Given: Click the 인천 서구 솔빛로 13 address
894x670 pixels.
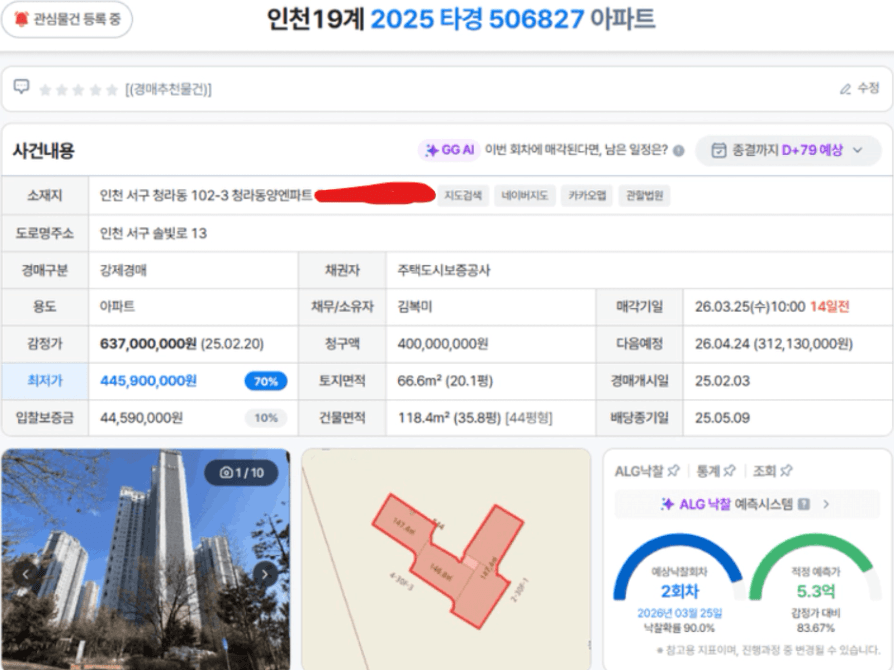Looking at the screenshot, I should tap(153, 233).
